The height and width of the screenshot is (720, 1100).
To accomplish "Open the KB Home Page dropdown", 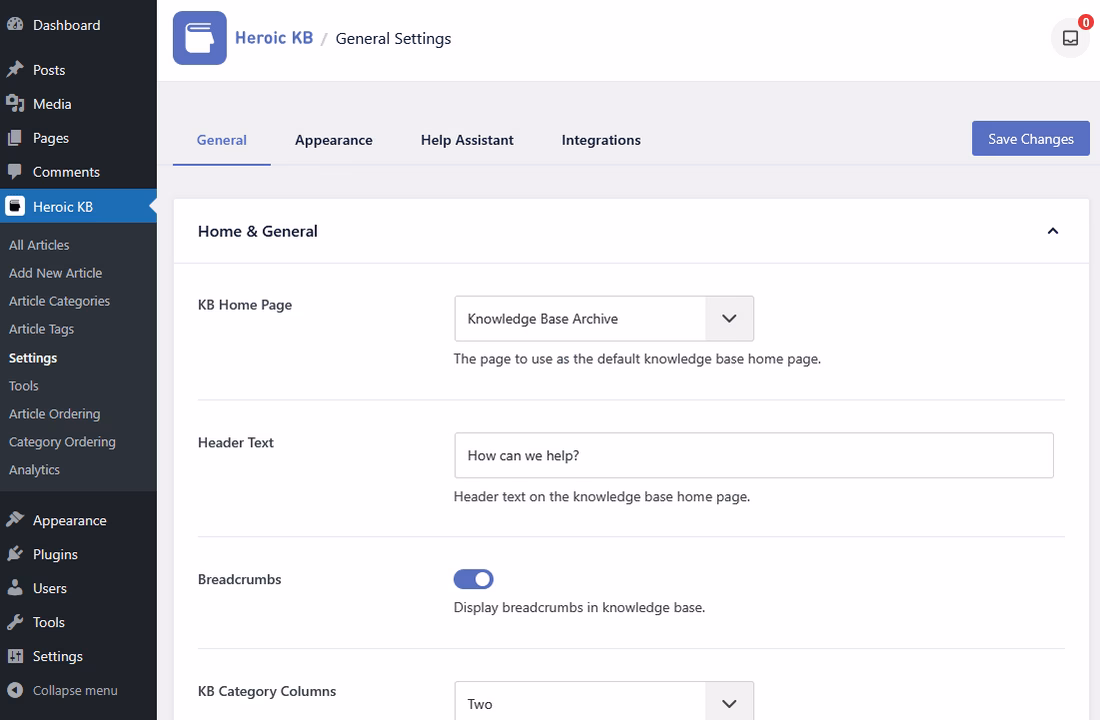I will [604, 319].
